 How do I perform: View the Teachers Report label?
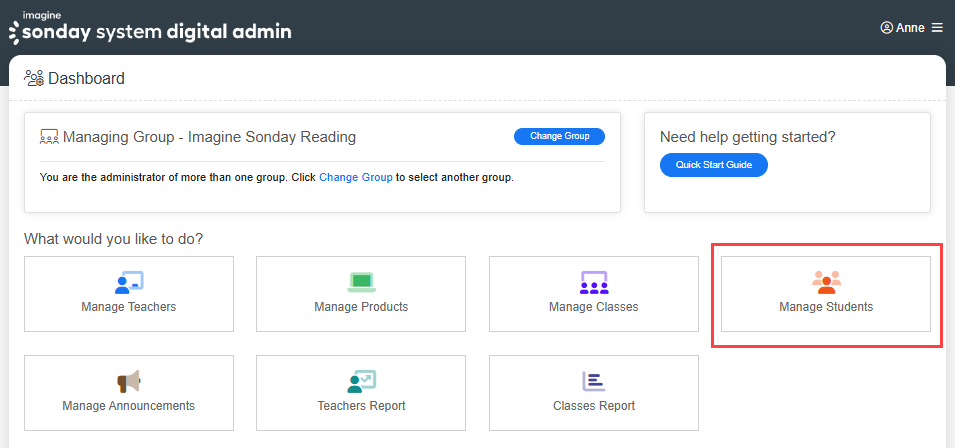tap(361, 405)
